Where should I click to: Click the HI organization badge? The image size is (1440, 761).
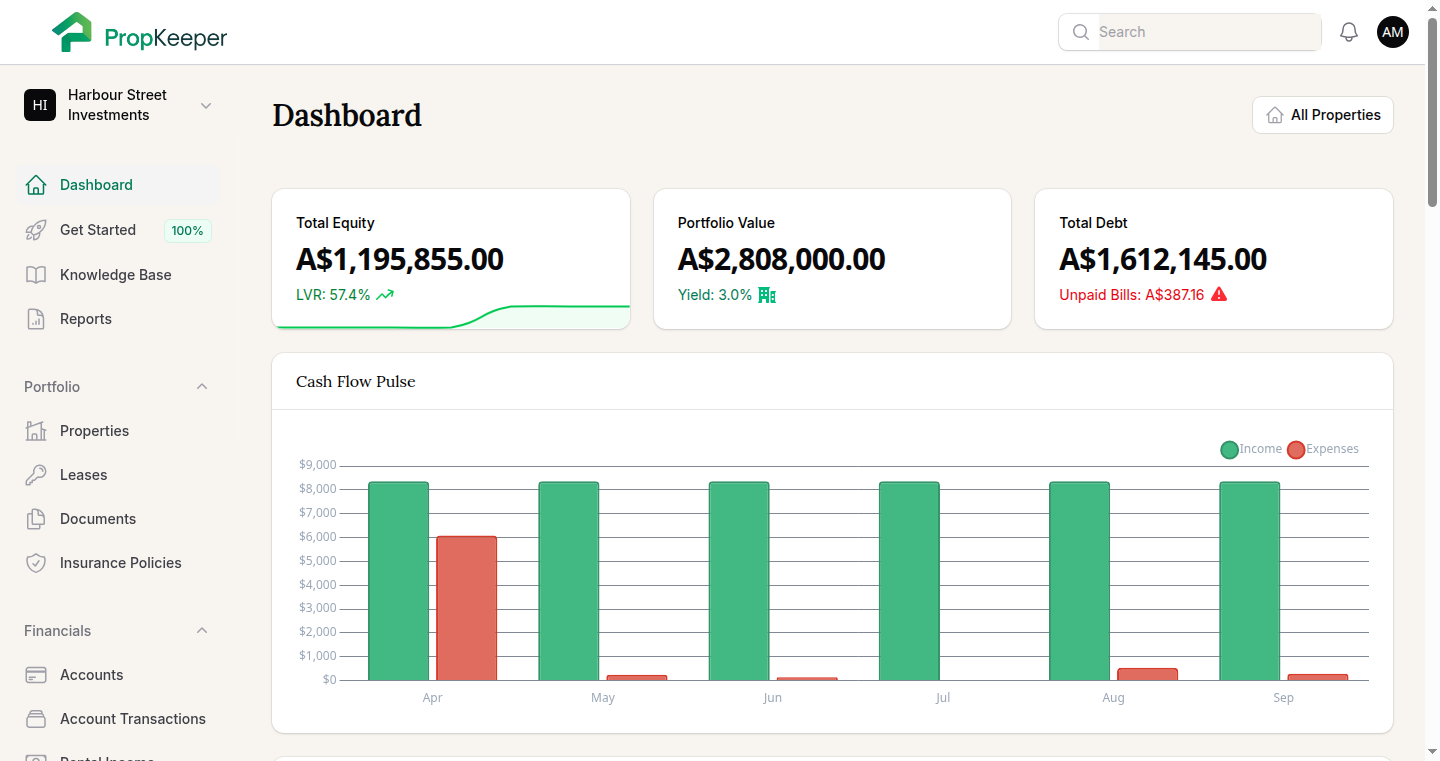(40, 105)
